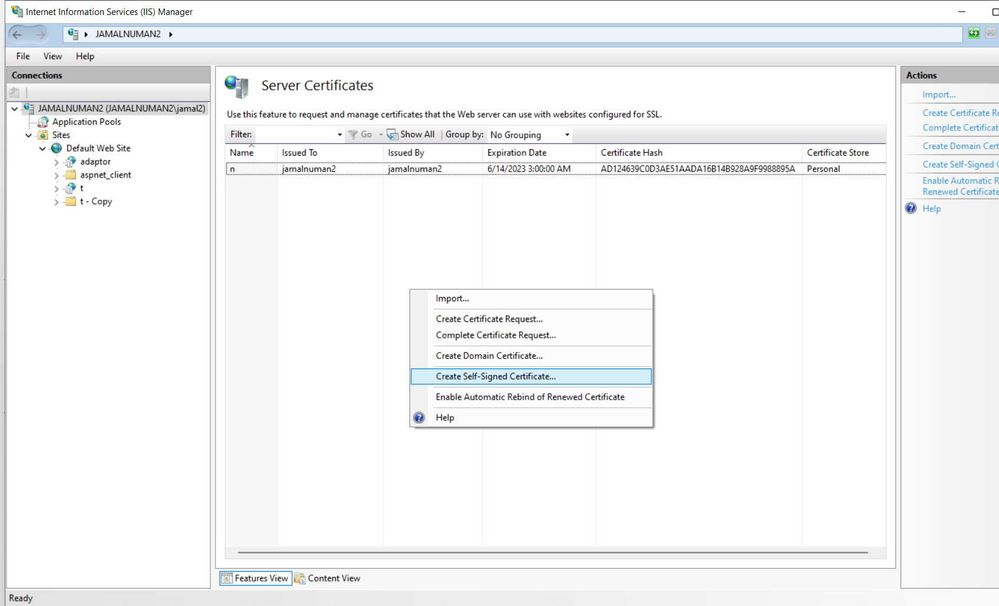
Task: Collapse the JAMALNUMAN2 server node
Action: pos(15,109)
